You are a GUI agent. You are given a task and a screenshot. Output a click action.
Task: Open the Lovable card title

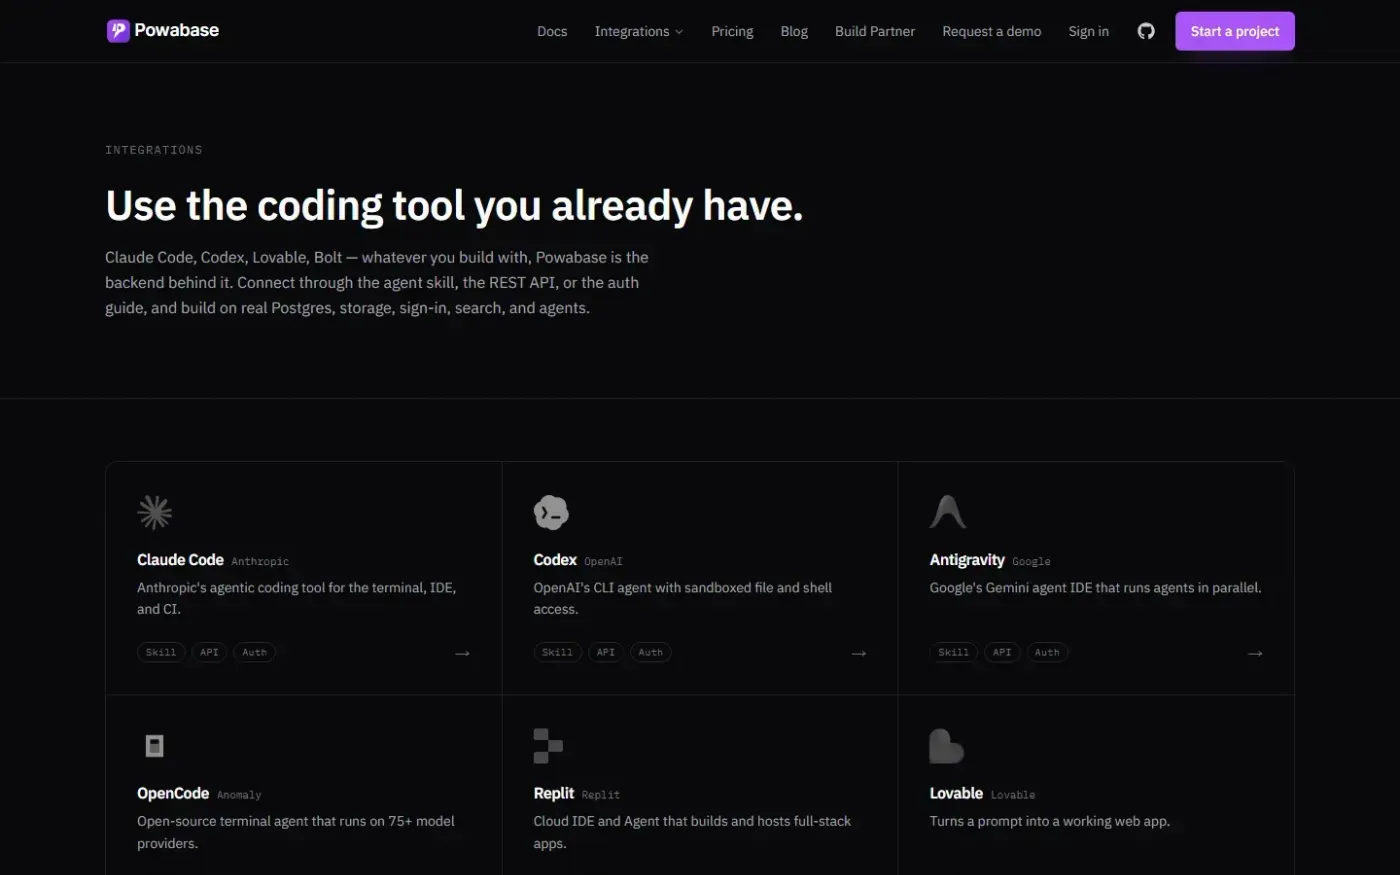[956, 793]
